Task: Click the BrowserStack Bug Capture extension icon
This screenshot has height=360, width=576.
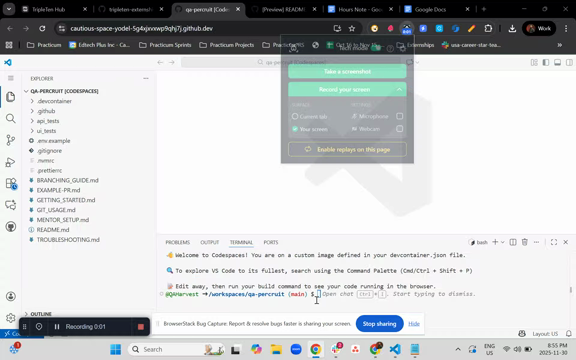Action: pyautogui.click(x=407, y=29)
